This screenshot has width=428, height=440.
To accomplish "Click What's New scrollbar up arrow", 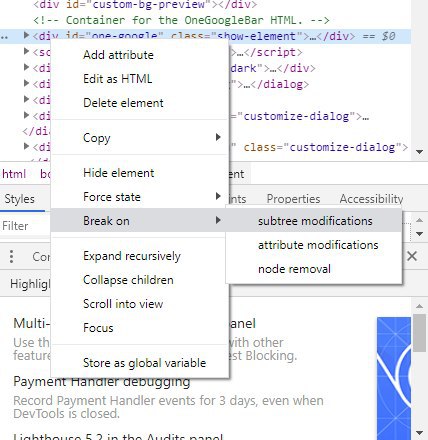I will pyautogui.click(x=420, y=306).
